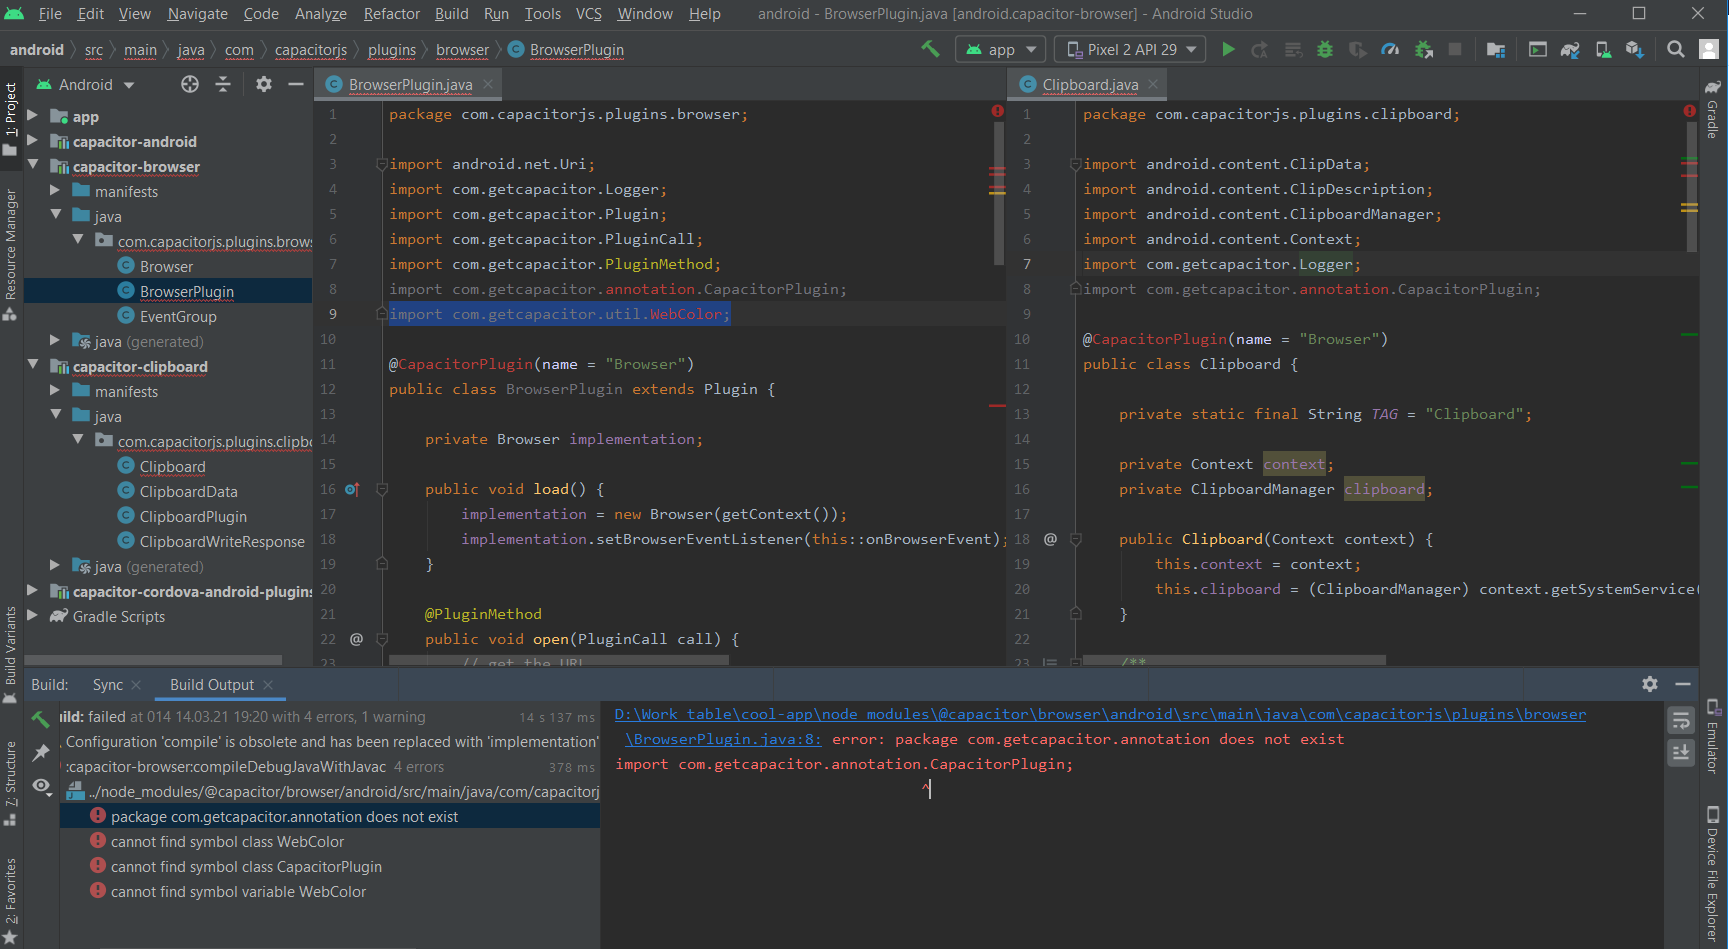The image size is (1729, 949).
Task: Hide the Project panel with minus icon
Action: coord(296,84)
